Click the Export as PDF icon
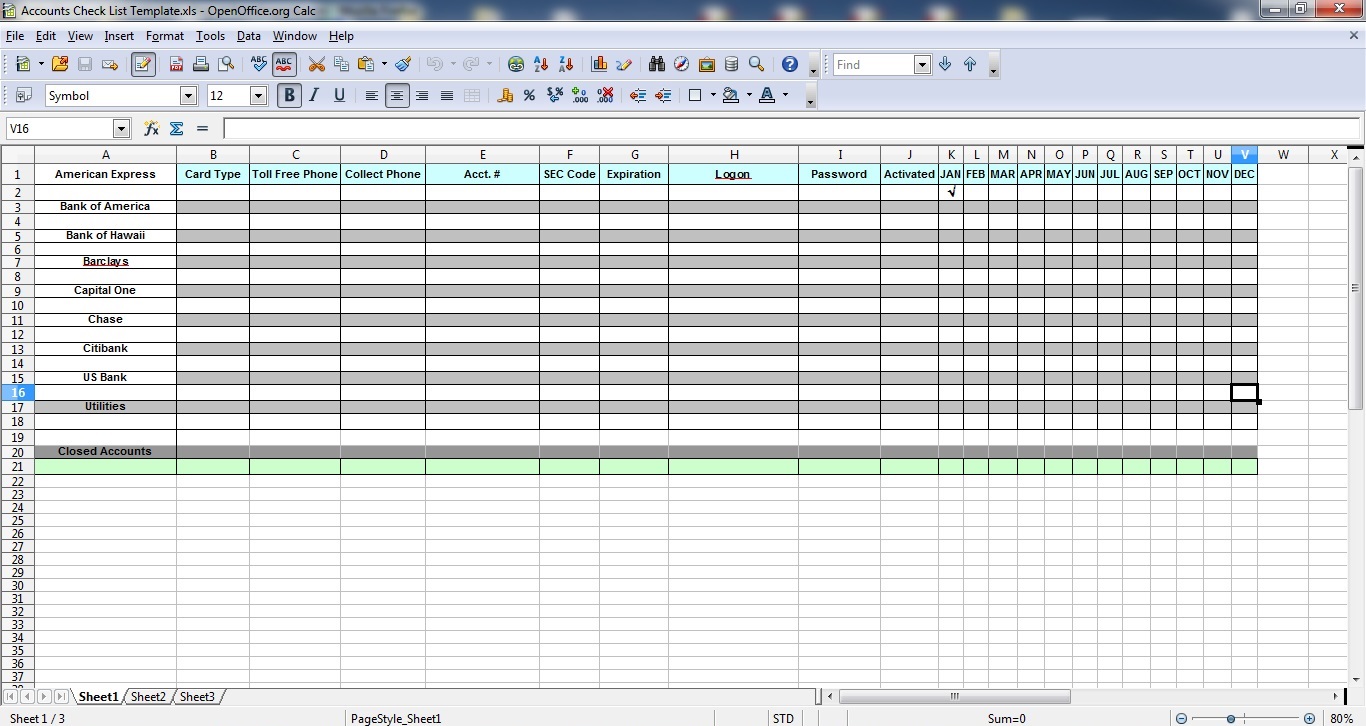The image size is (1366, 726). point(176,64)
